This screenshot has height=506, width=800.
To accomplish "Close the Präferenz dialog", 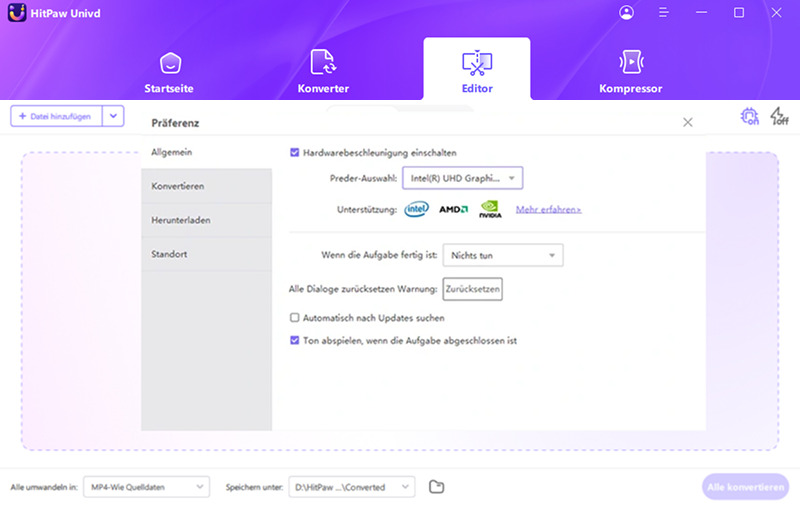I will coord(687,122).
